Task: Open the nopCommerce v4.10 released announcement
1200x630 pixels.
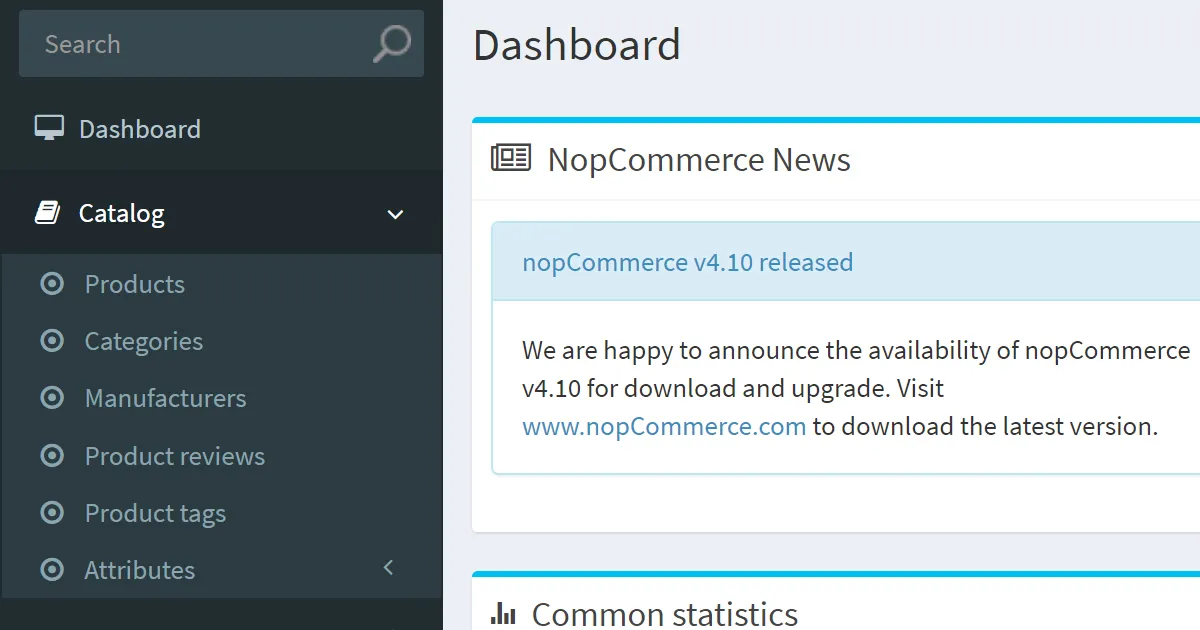Action: [687, 261]
